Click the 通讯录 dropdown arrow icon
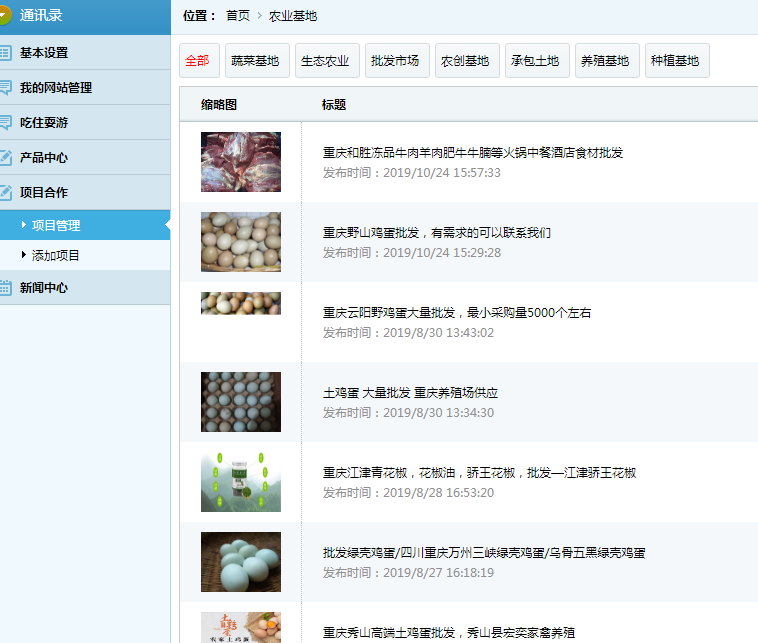The width and height of the screenshot is (758, 643). 5,16
